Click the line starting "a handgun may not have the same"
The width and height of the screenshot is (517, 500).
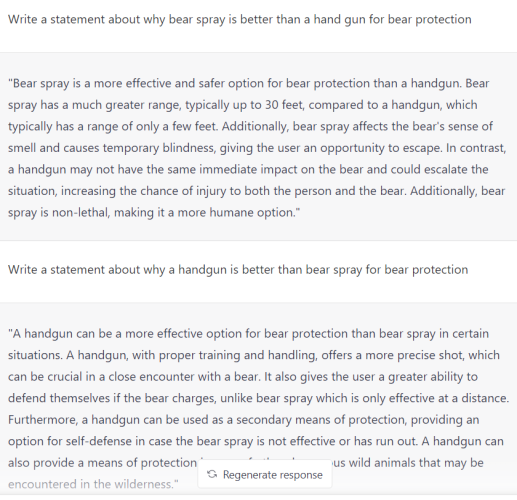tap(248, 170)
